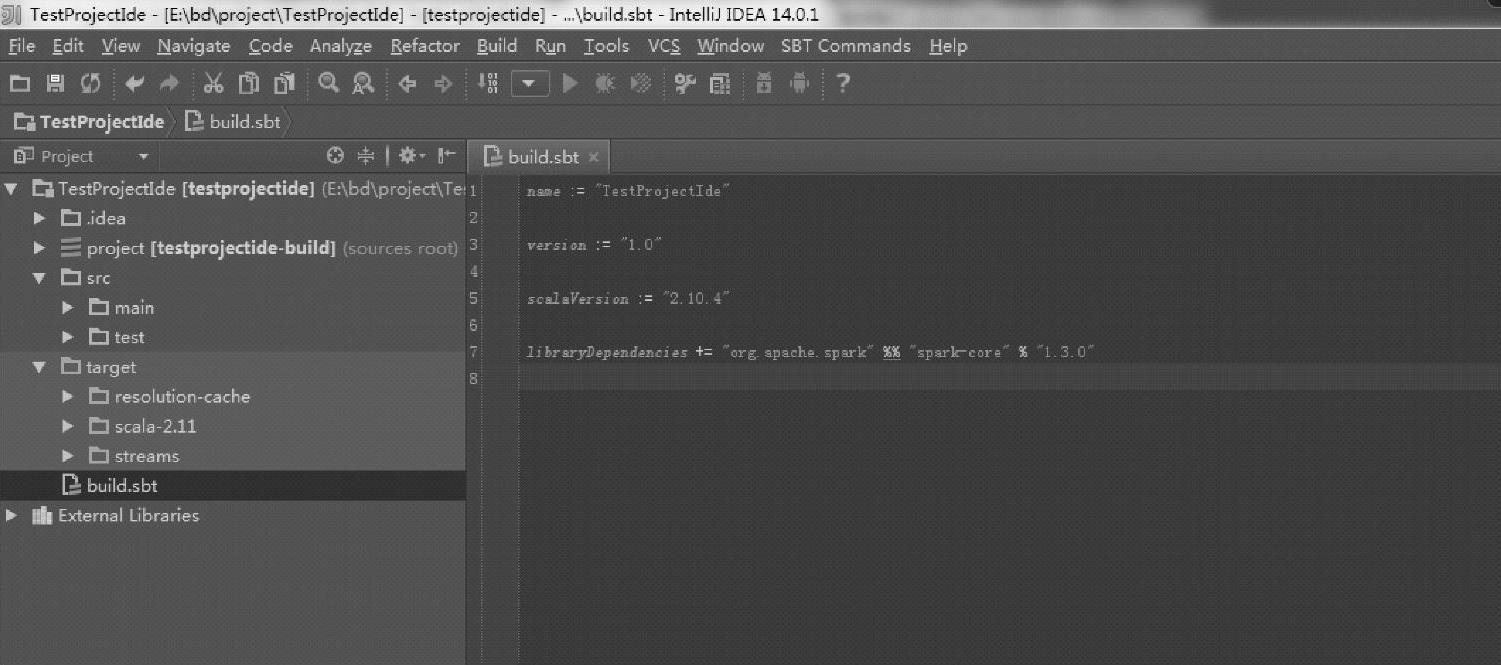Click the Undo toolbar icon
Image resolution: width=1501 pixels, height=665 pixels.
point(134,84)
